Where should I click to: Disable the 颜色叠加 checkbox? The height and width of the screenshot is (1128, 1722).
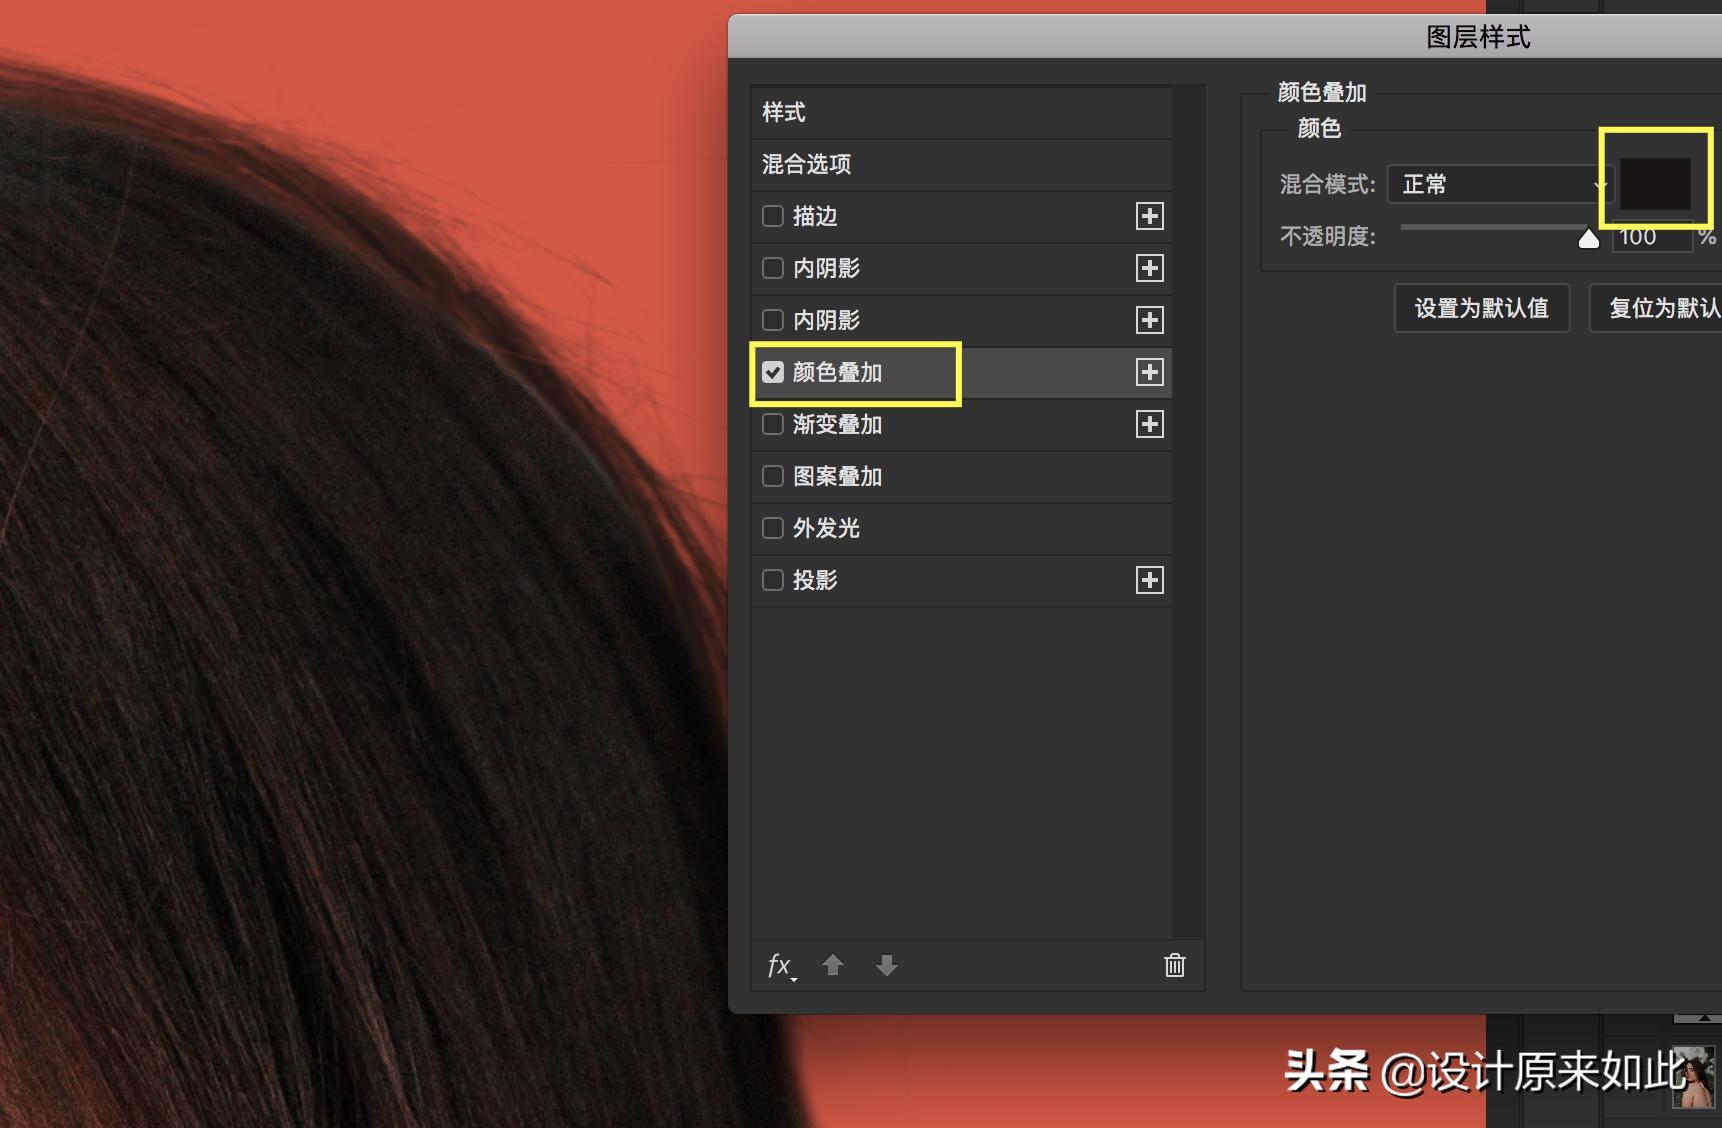click(772, 371)
